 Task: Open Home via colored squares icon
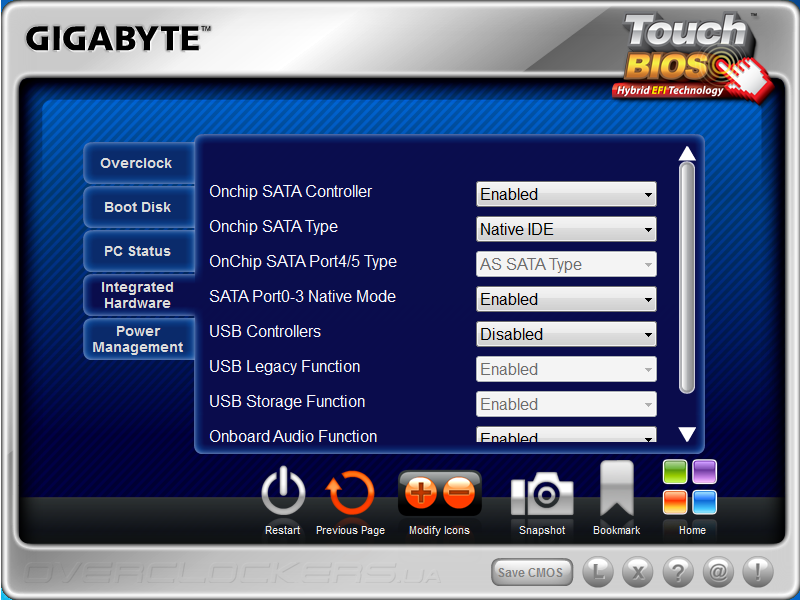(x=690, y=487)
